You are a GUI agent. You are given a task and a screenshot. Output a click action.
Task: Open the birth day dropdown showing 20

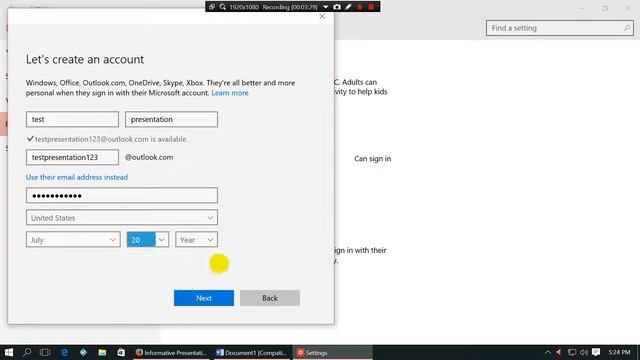click(x=148, y=240)
